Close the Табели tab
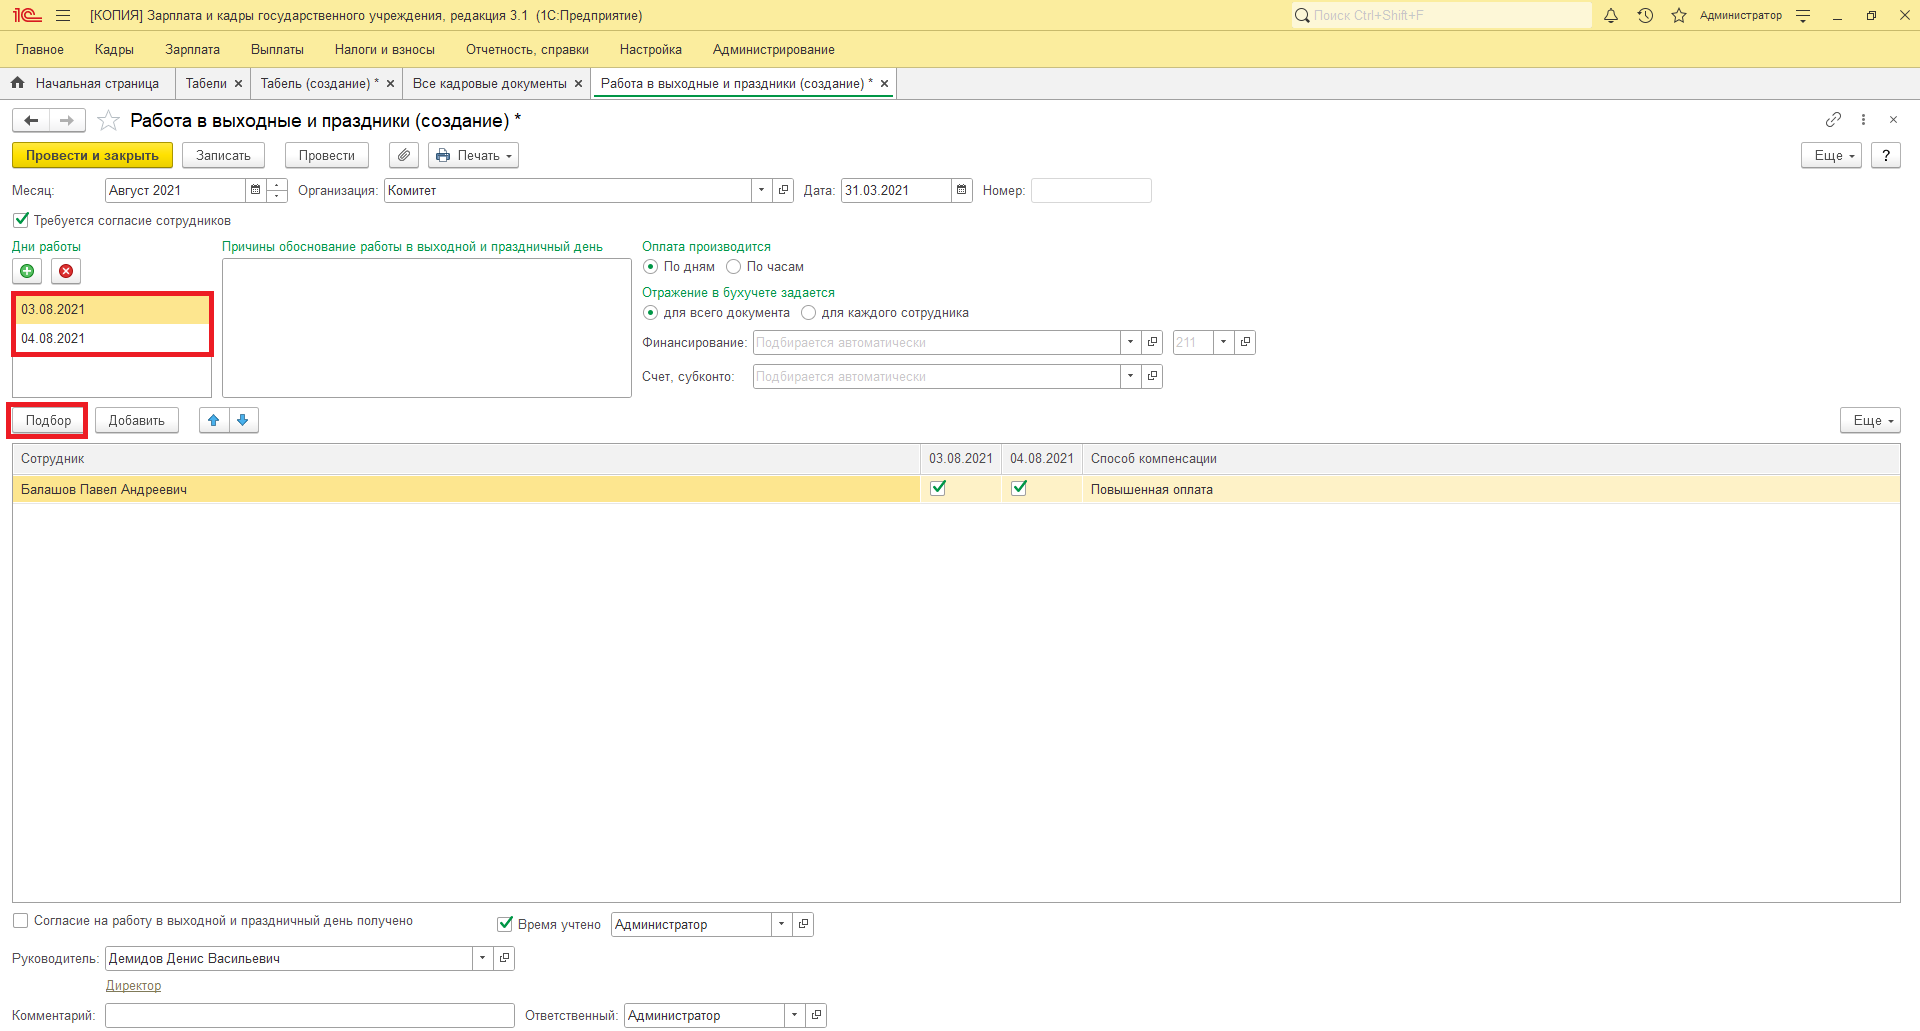This screenshot has height=1031, width=1920. coord(238,84)
